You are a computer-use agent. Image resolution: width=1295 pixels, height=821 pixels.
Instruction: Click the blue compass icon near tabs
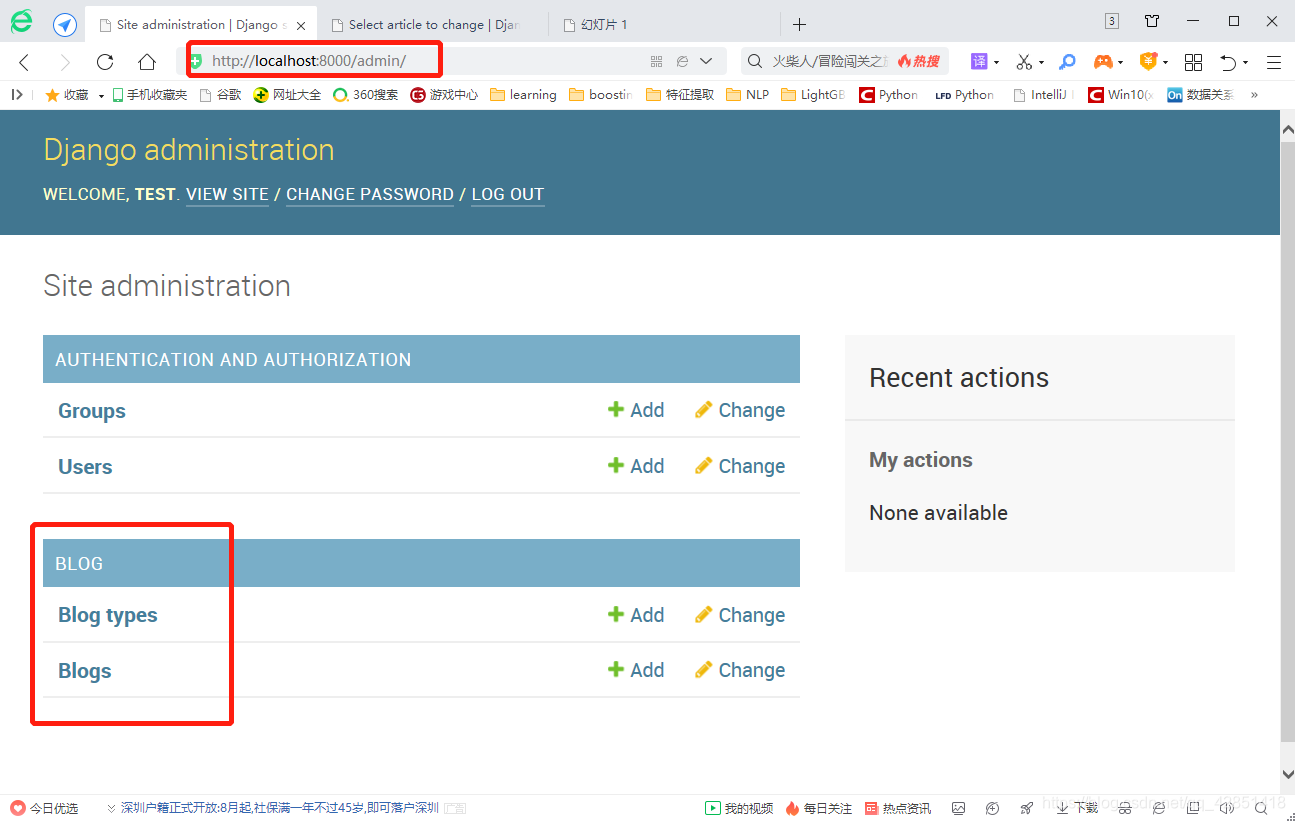(x=65, y=24)
